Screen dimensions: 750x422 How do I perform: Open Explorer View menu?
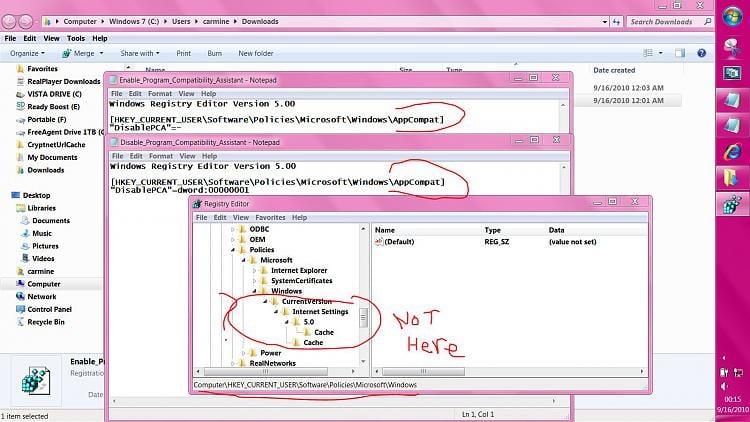(x=51, y=38)
